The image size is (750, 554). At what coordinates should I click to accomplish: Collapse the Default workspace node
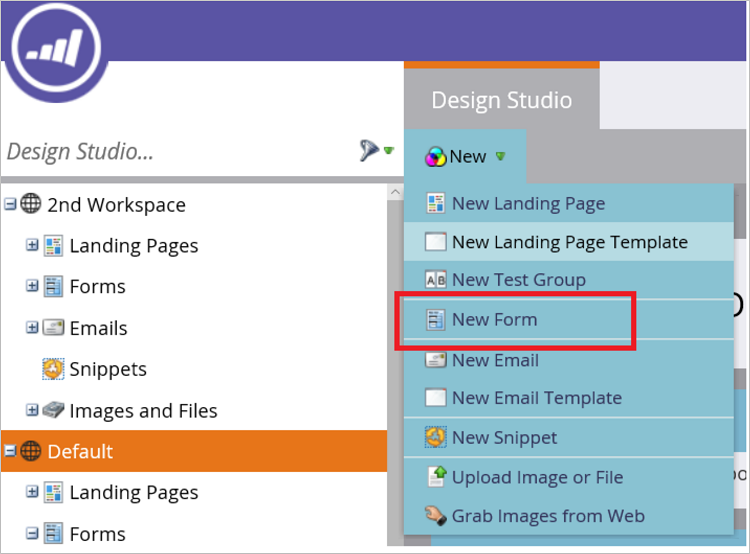pos(10,452)
